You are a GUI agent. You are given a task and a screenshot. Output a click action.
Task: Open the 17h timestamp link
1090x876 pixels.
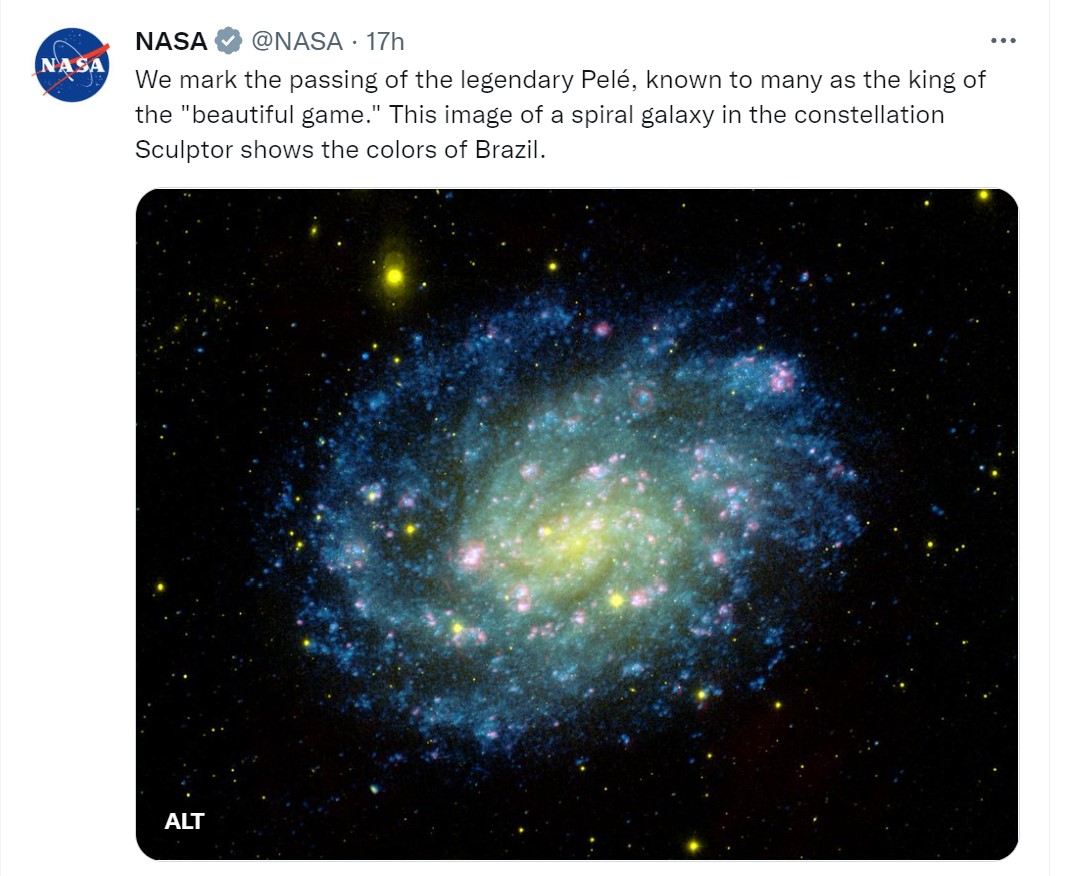pyautogui.click(x=385, y=41)
